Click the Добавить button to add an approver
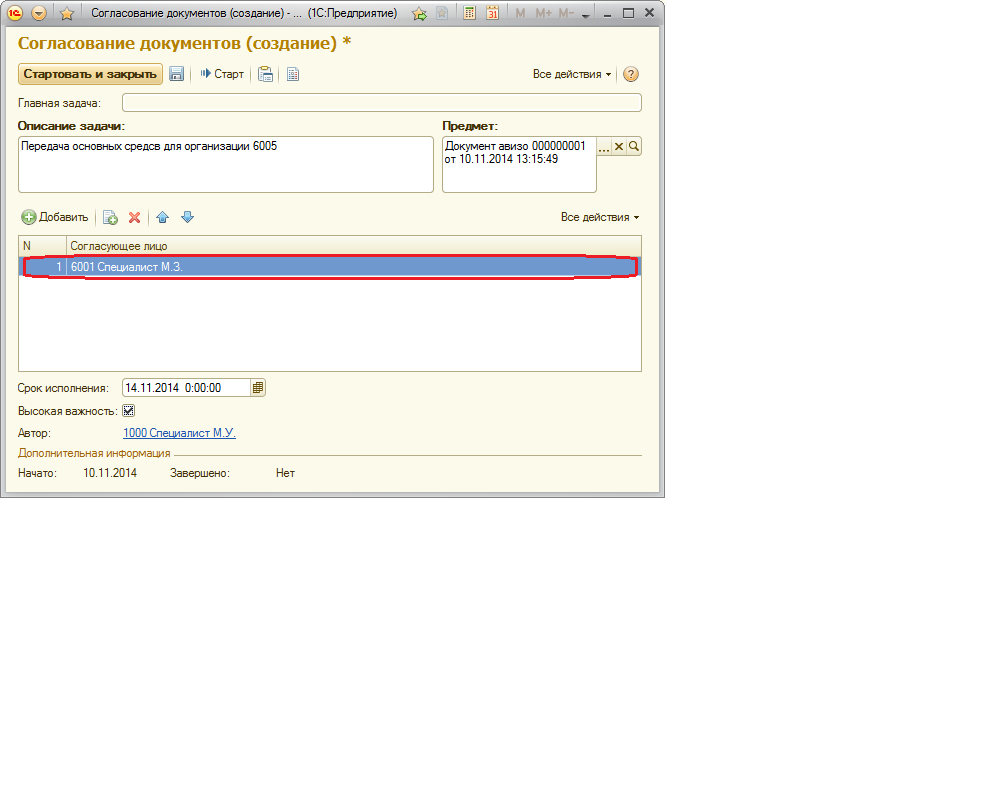The image size is (984, 806). (55, 217)
